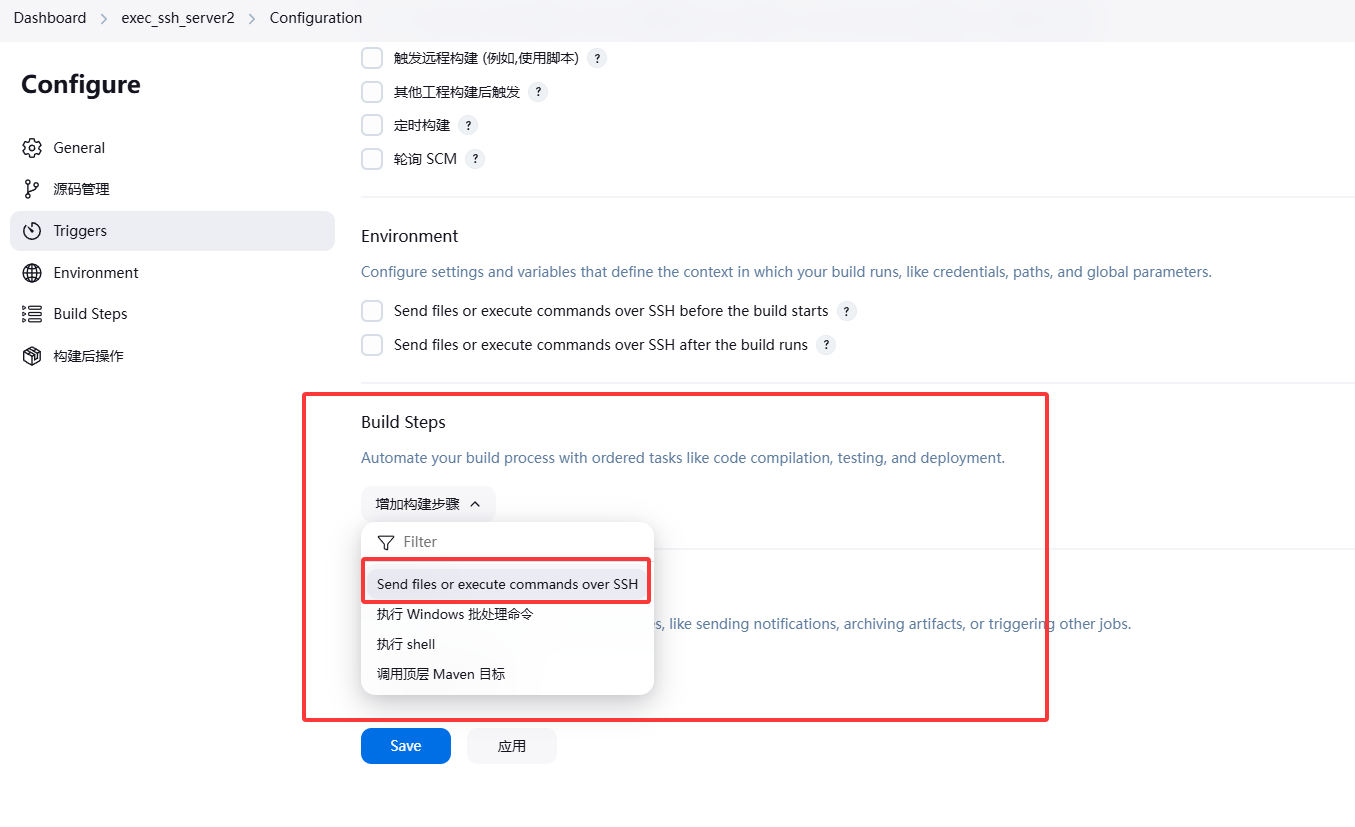Click the 构建后操作 box icon
Image resolution: width=1355 pixels, height=827 pixels.
(x=32, y=356)
